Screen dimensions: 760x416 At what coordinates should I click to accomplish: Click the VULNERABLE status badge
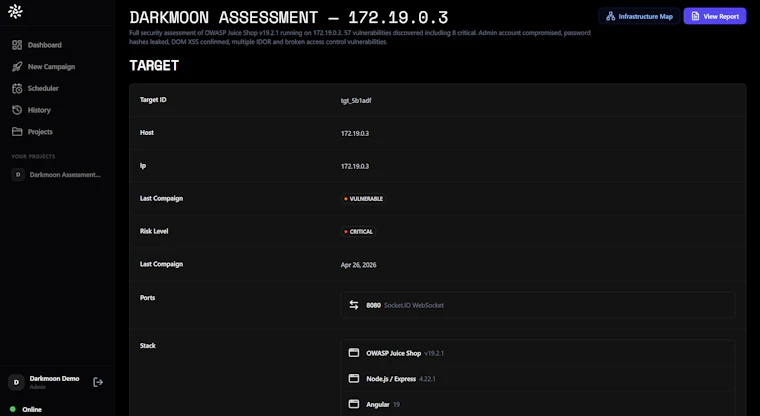[x=363, y=199]
